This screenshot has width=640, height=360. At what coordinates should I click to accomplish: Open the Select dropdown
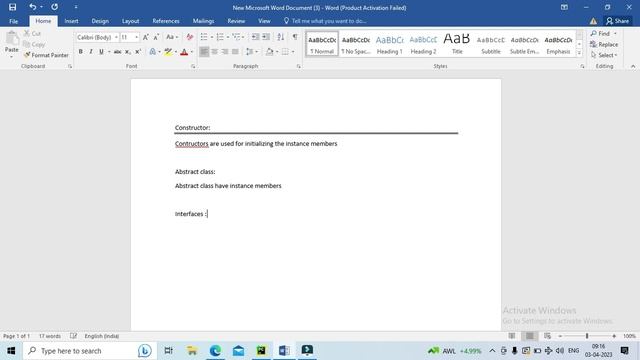pyautogui.click(x=604, y=55)
